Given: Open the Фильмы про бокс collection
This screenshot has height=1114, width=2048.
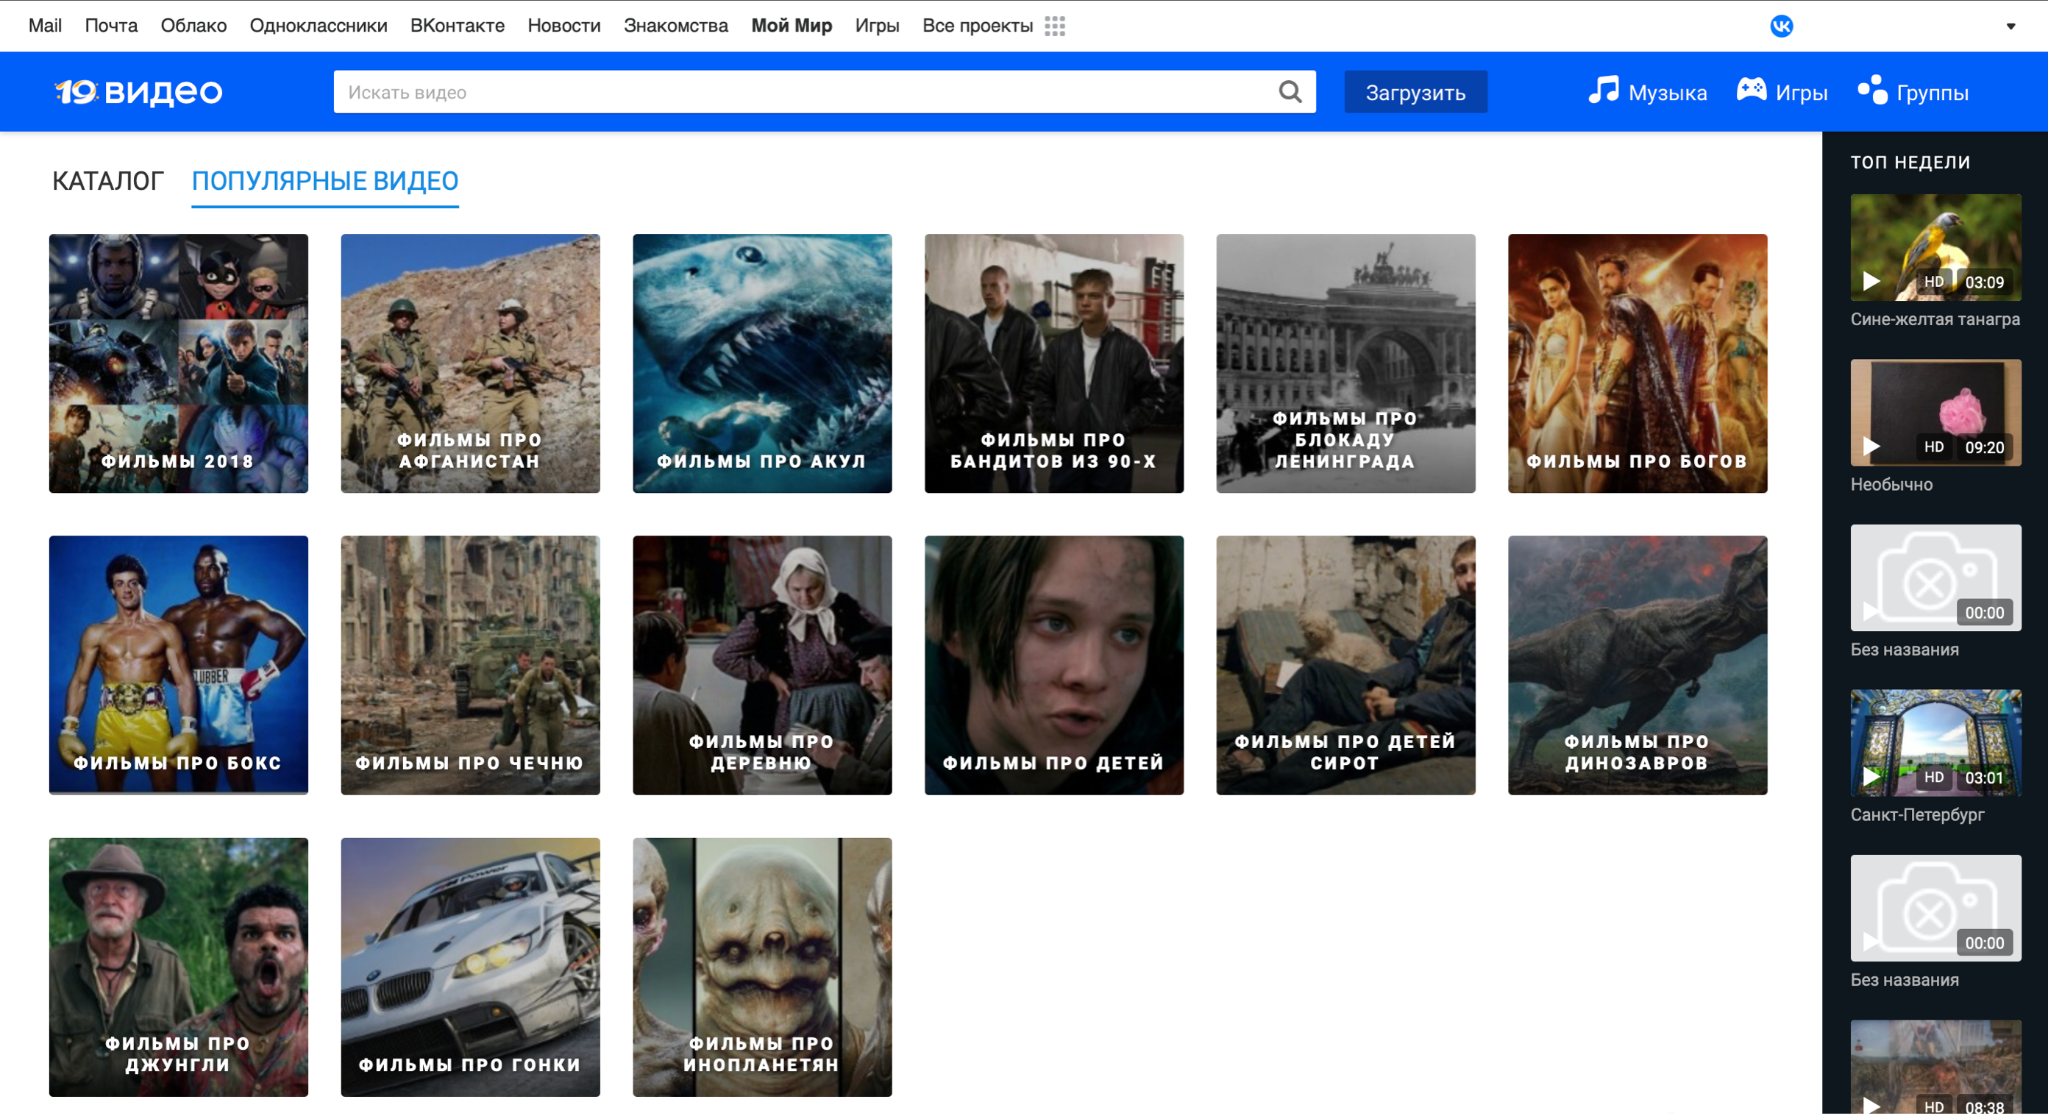Looking at the screenshot, I should pos(178,665).
